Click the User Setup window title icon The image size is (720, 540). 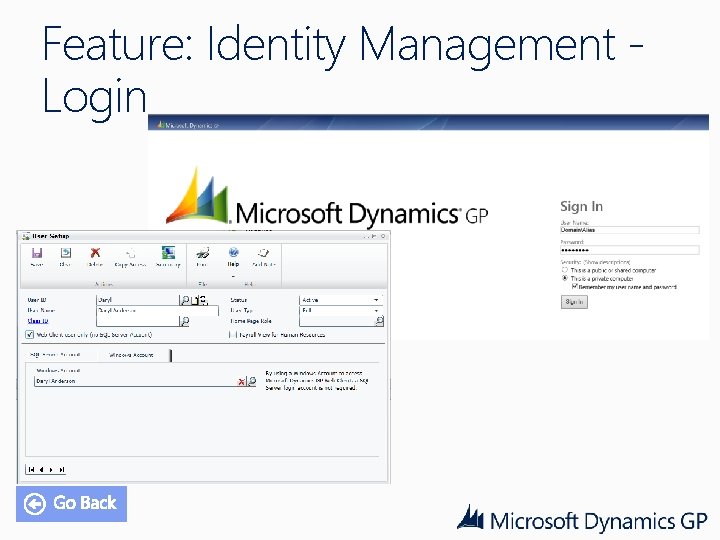point(26,236)
